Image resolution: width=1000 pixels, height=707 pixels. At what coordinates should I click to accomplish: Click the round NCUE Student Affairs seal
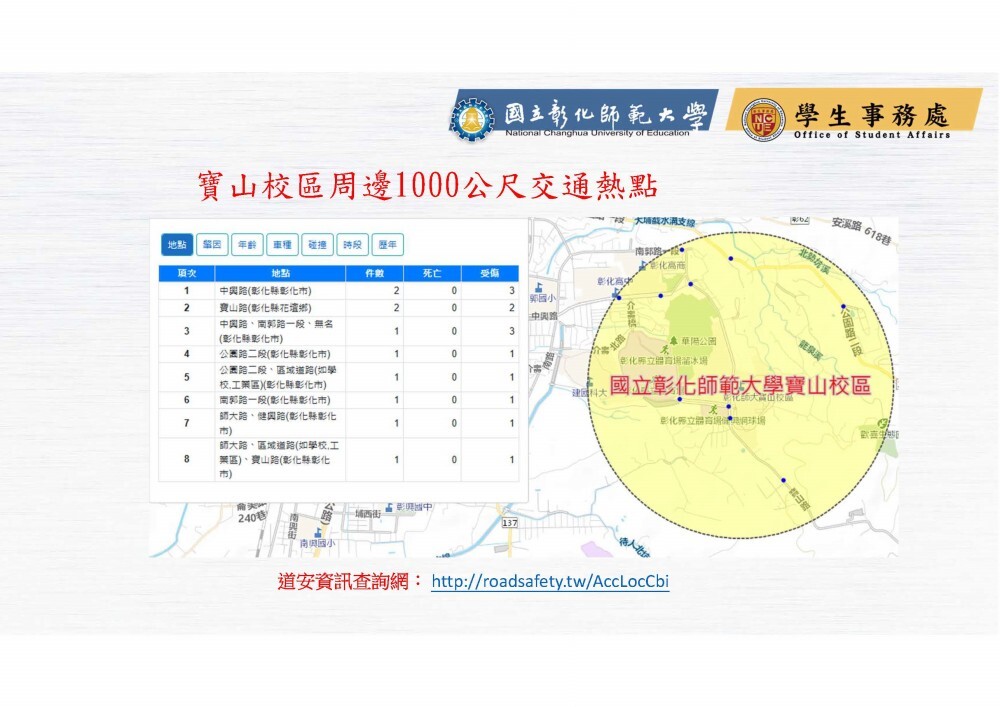(x=763, y=119)
